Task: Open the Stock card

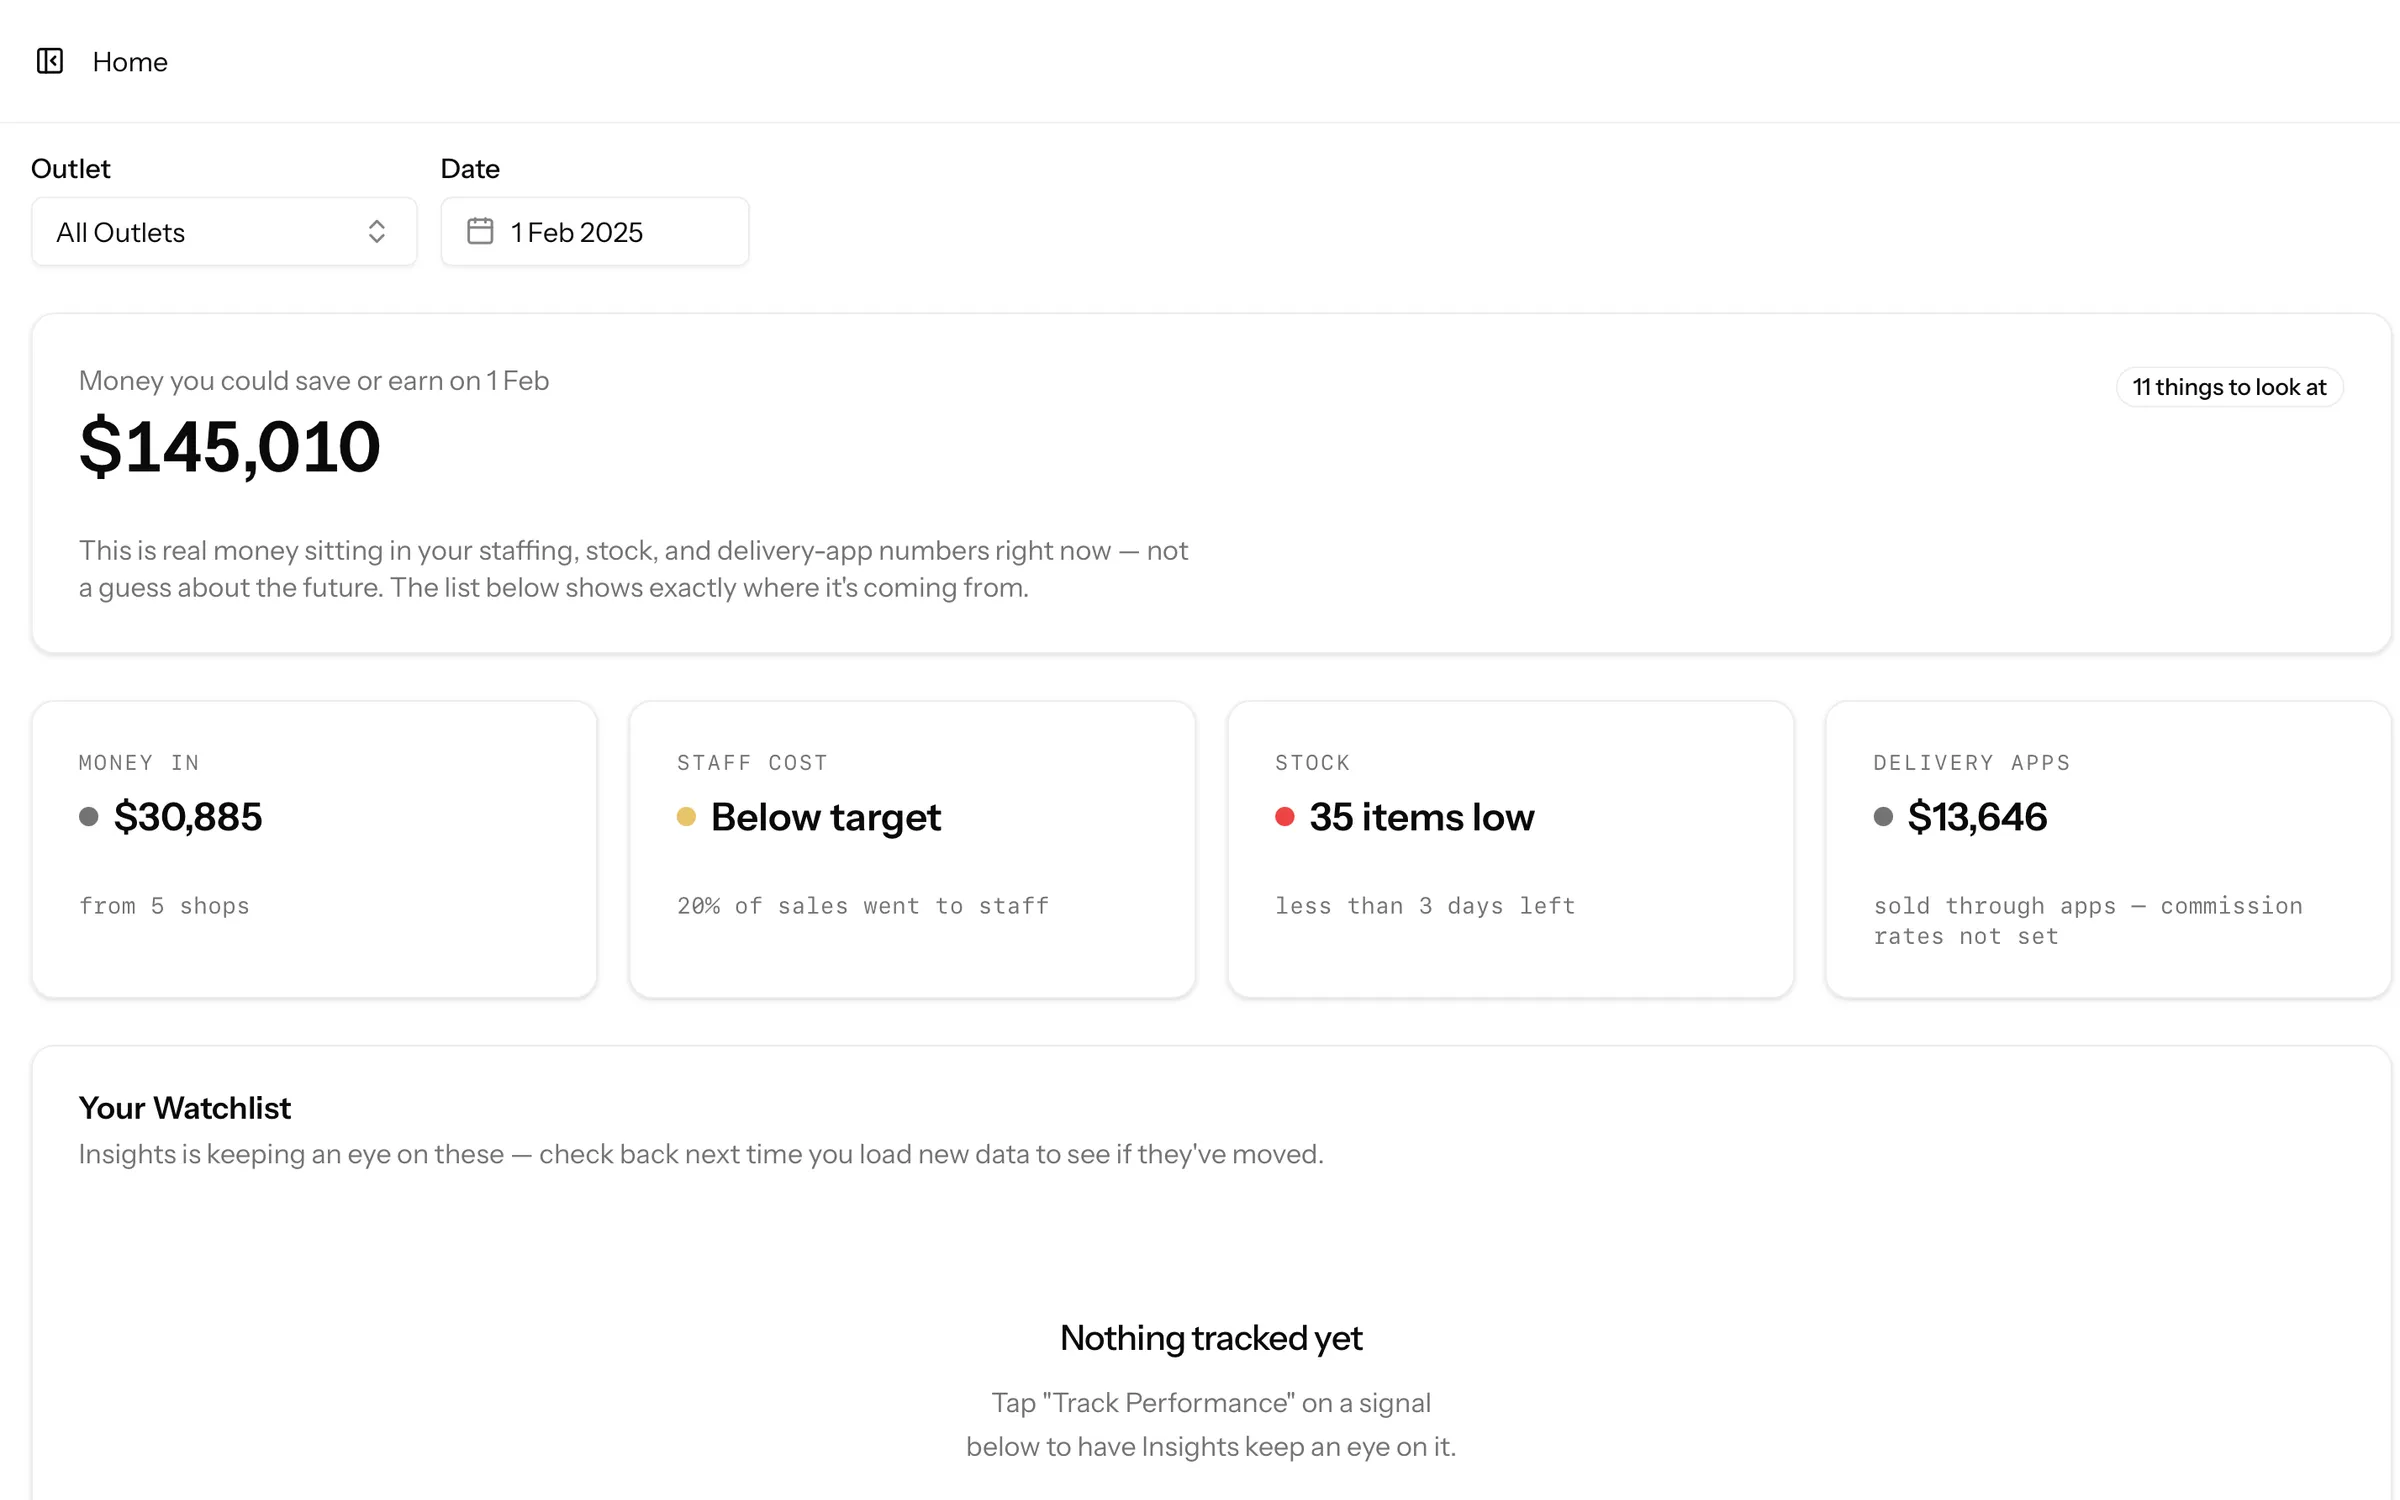Action: click(x=1510, y=849)
